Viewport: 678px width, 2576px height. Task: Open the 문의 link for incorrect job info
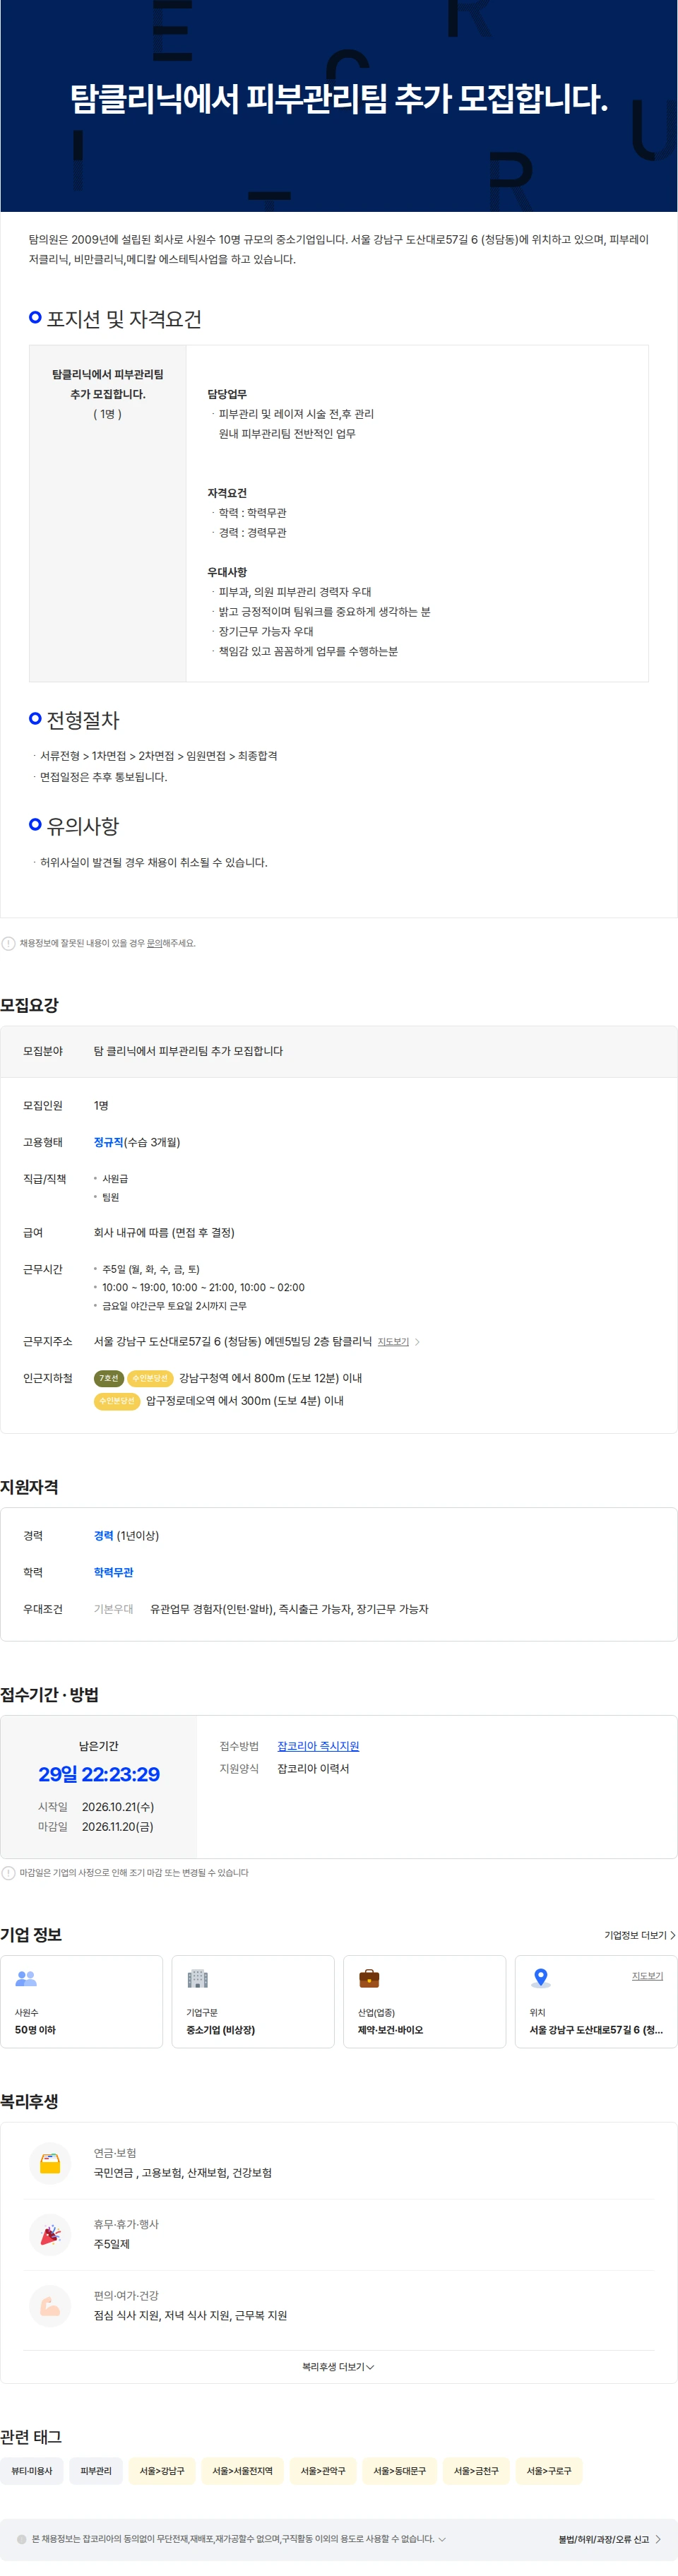tap(154, 943)
